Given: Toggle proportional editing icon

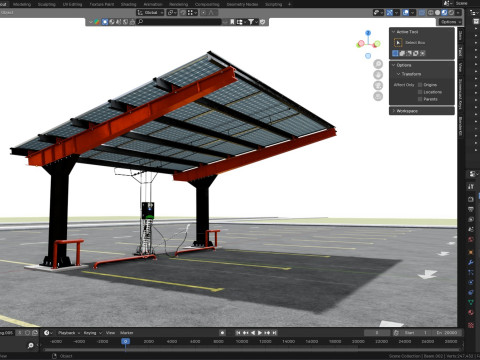Looking at the screenshot, I should coord(204,13).
